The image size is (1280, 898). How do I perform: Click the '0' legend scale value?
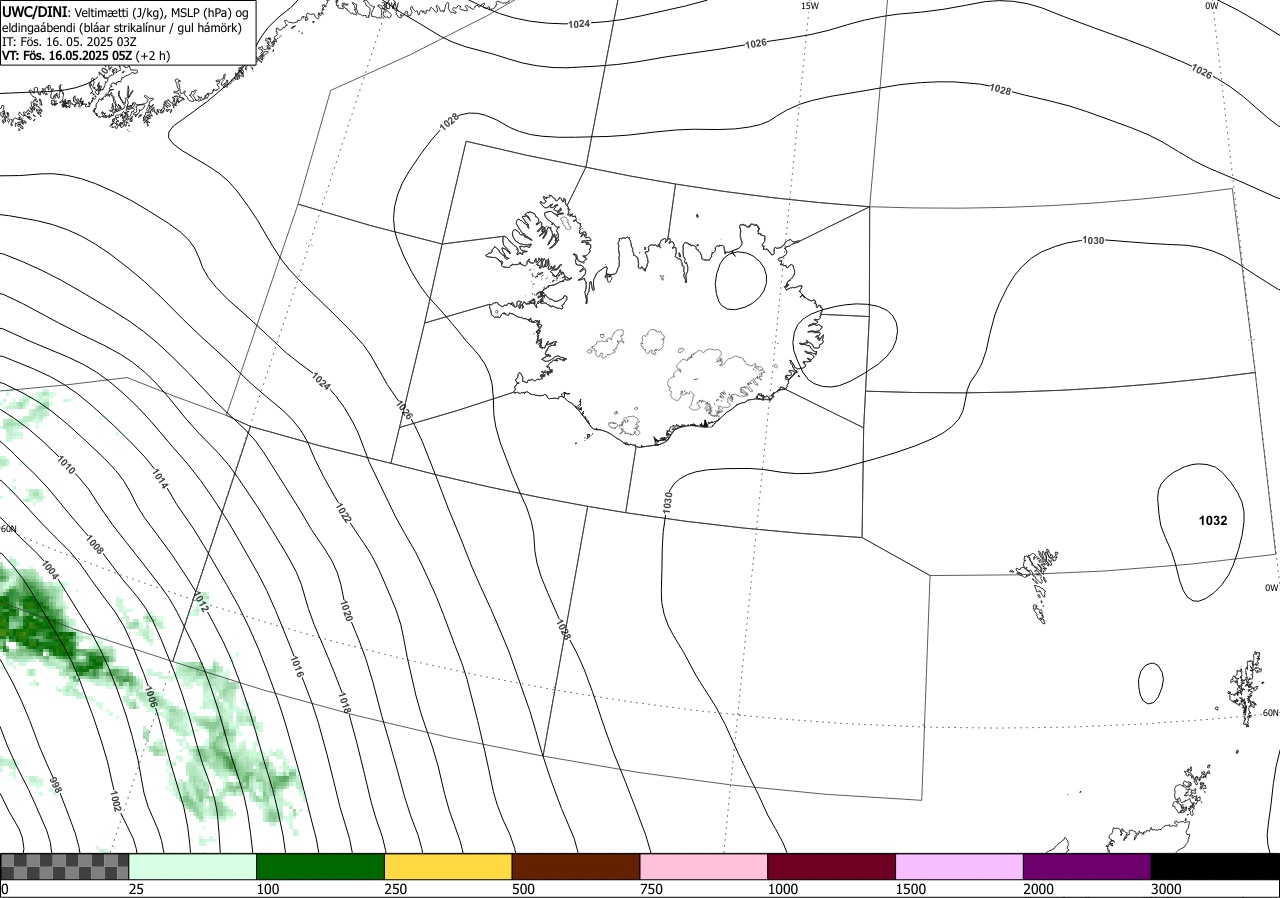click(x=5, y=889)
